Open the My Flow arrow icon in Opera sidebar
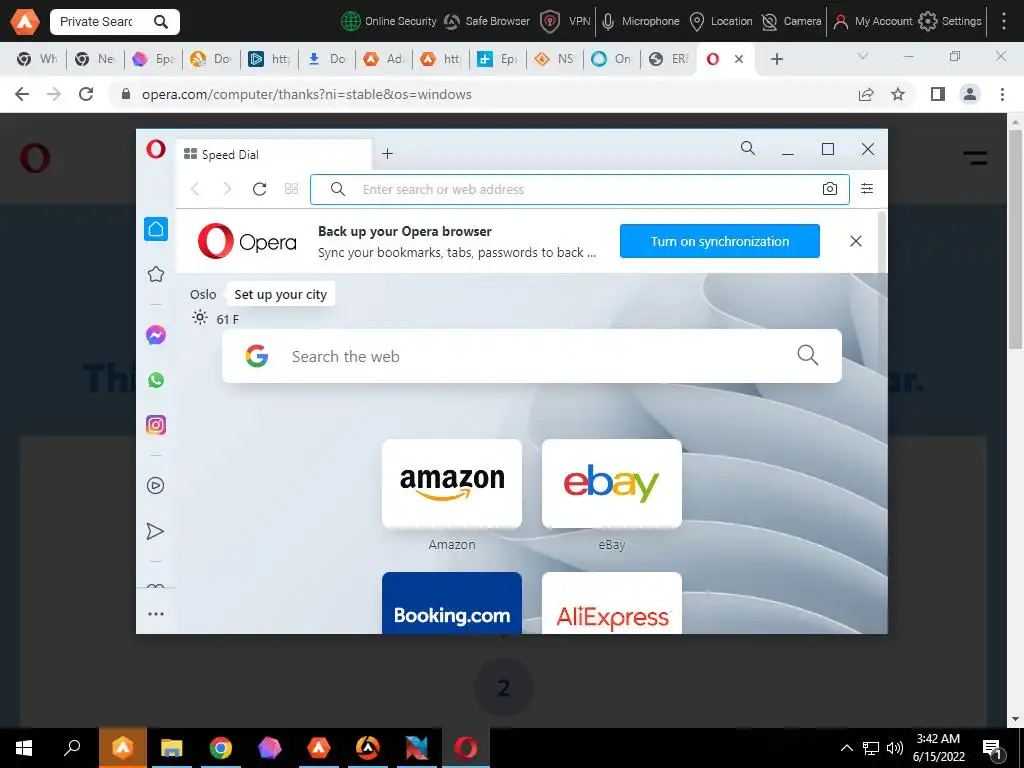Viewport: 1024px width, 768px height. tap(155, 531)
